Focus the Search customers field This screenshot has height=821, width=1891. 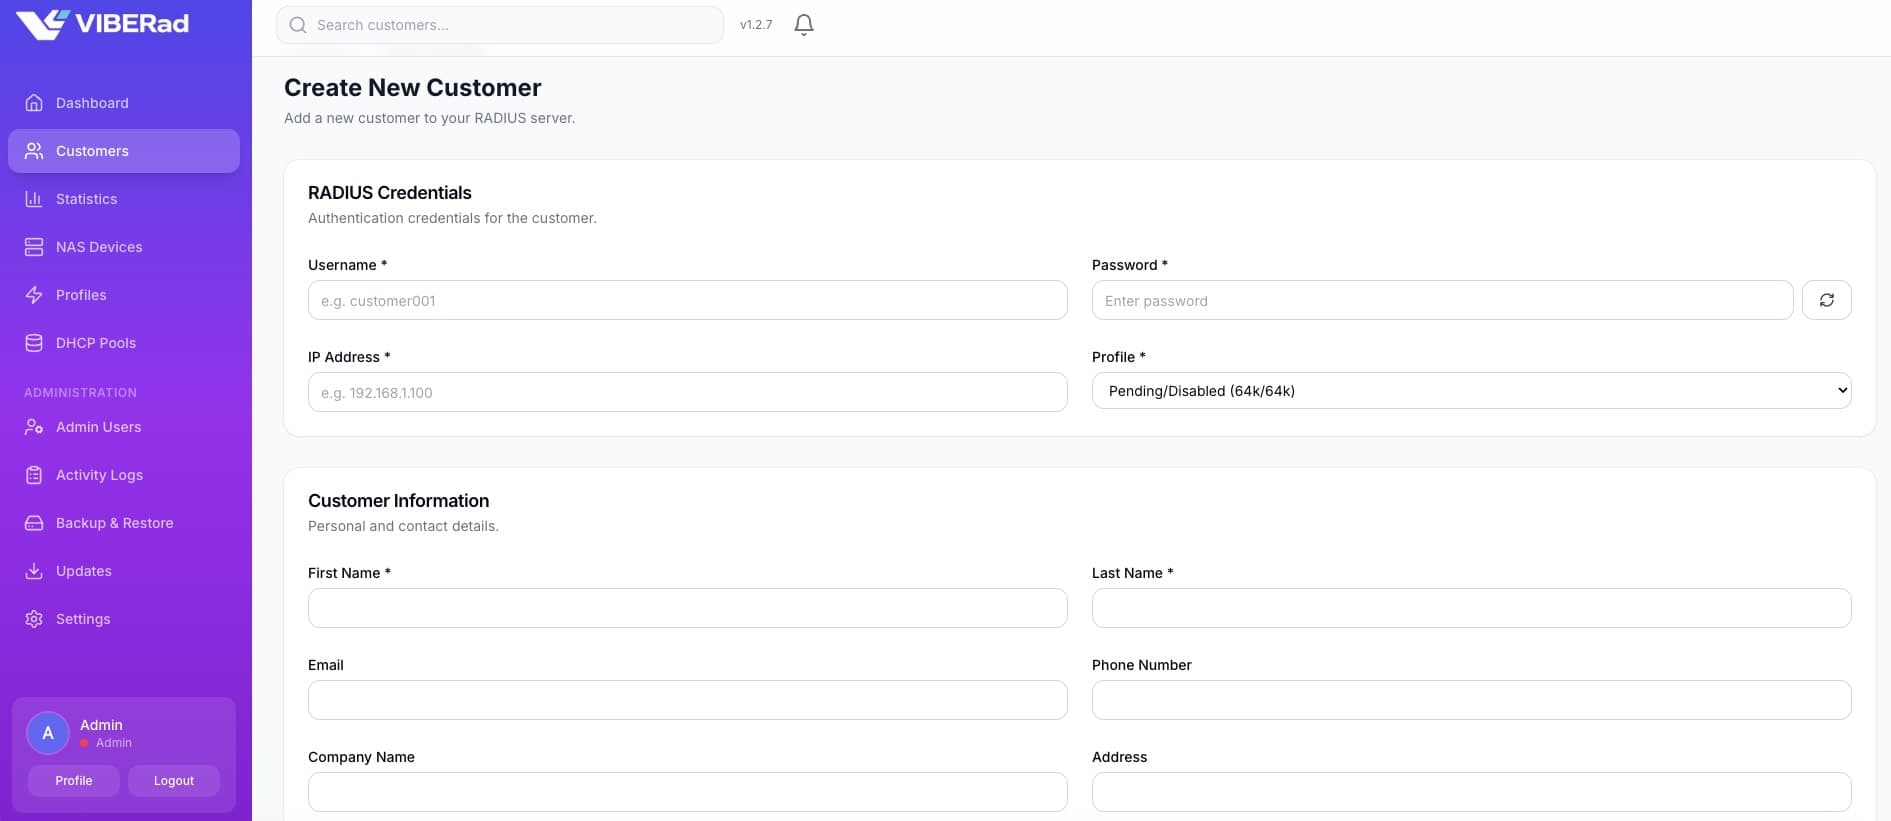pyautogui.click(x=500, y=25)
